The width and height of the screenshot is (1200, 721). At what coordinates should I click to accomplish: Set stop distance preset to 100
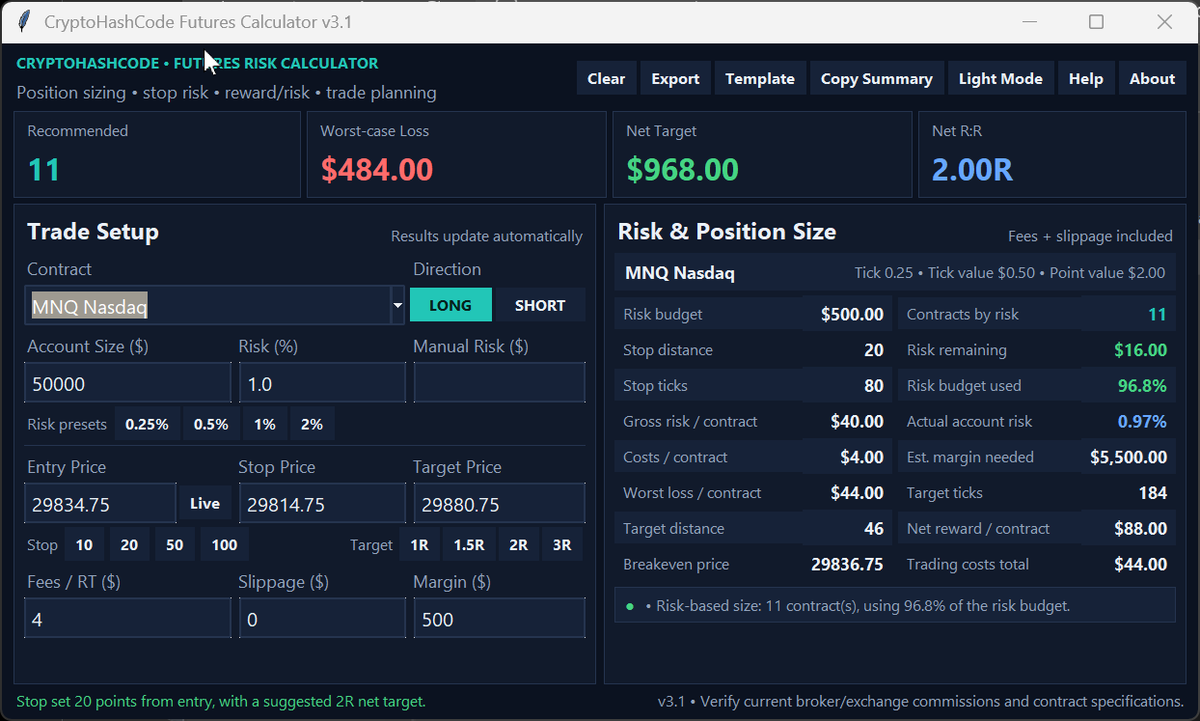pos(225,545)
